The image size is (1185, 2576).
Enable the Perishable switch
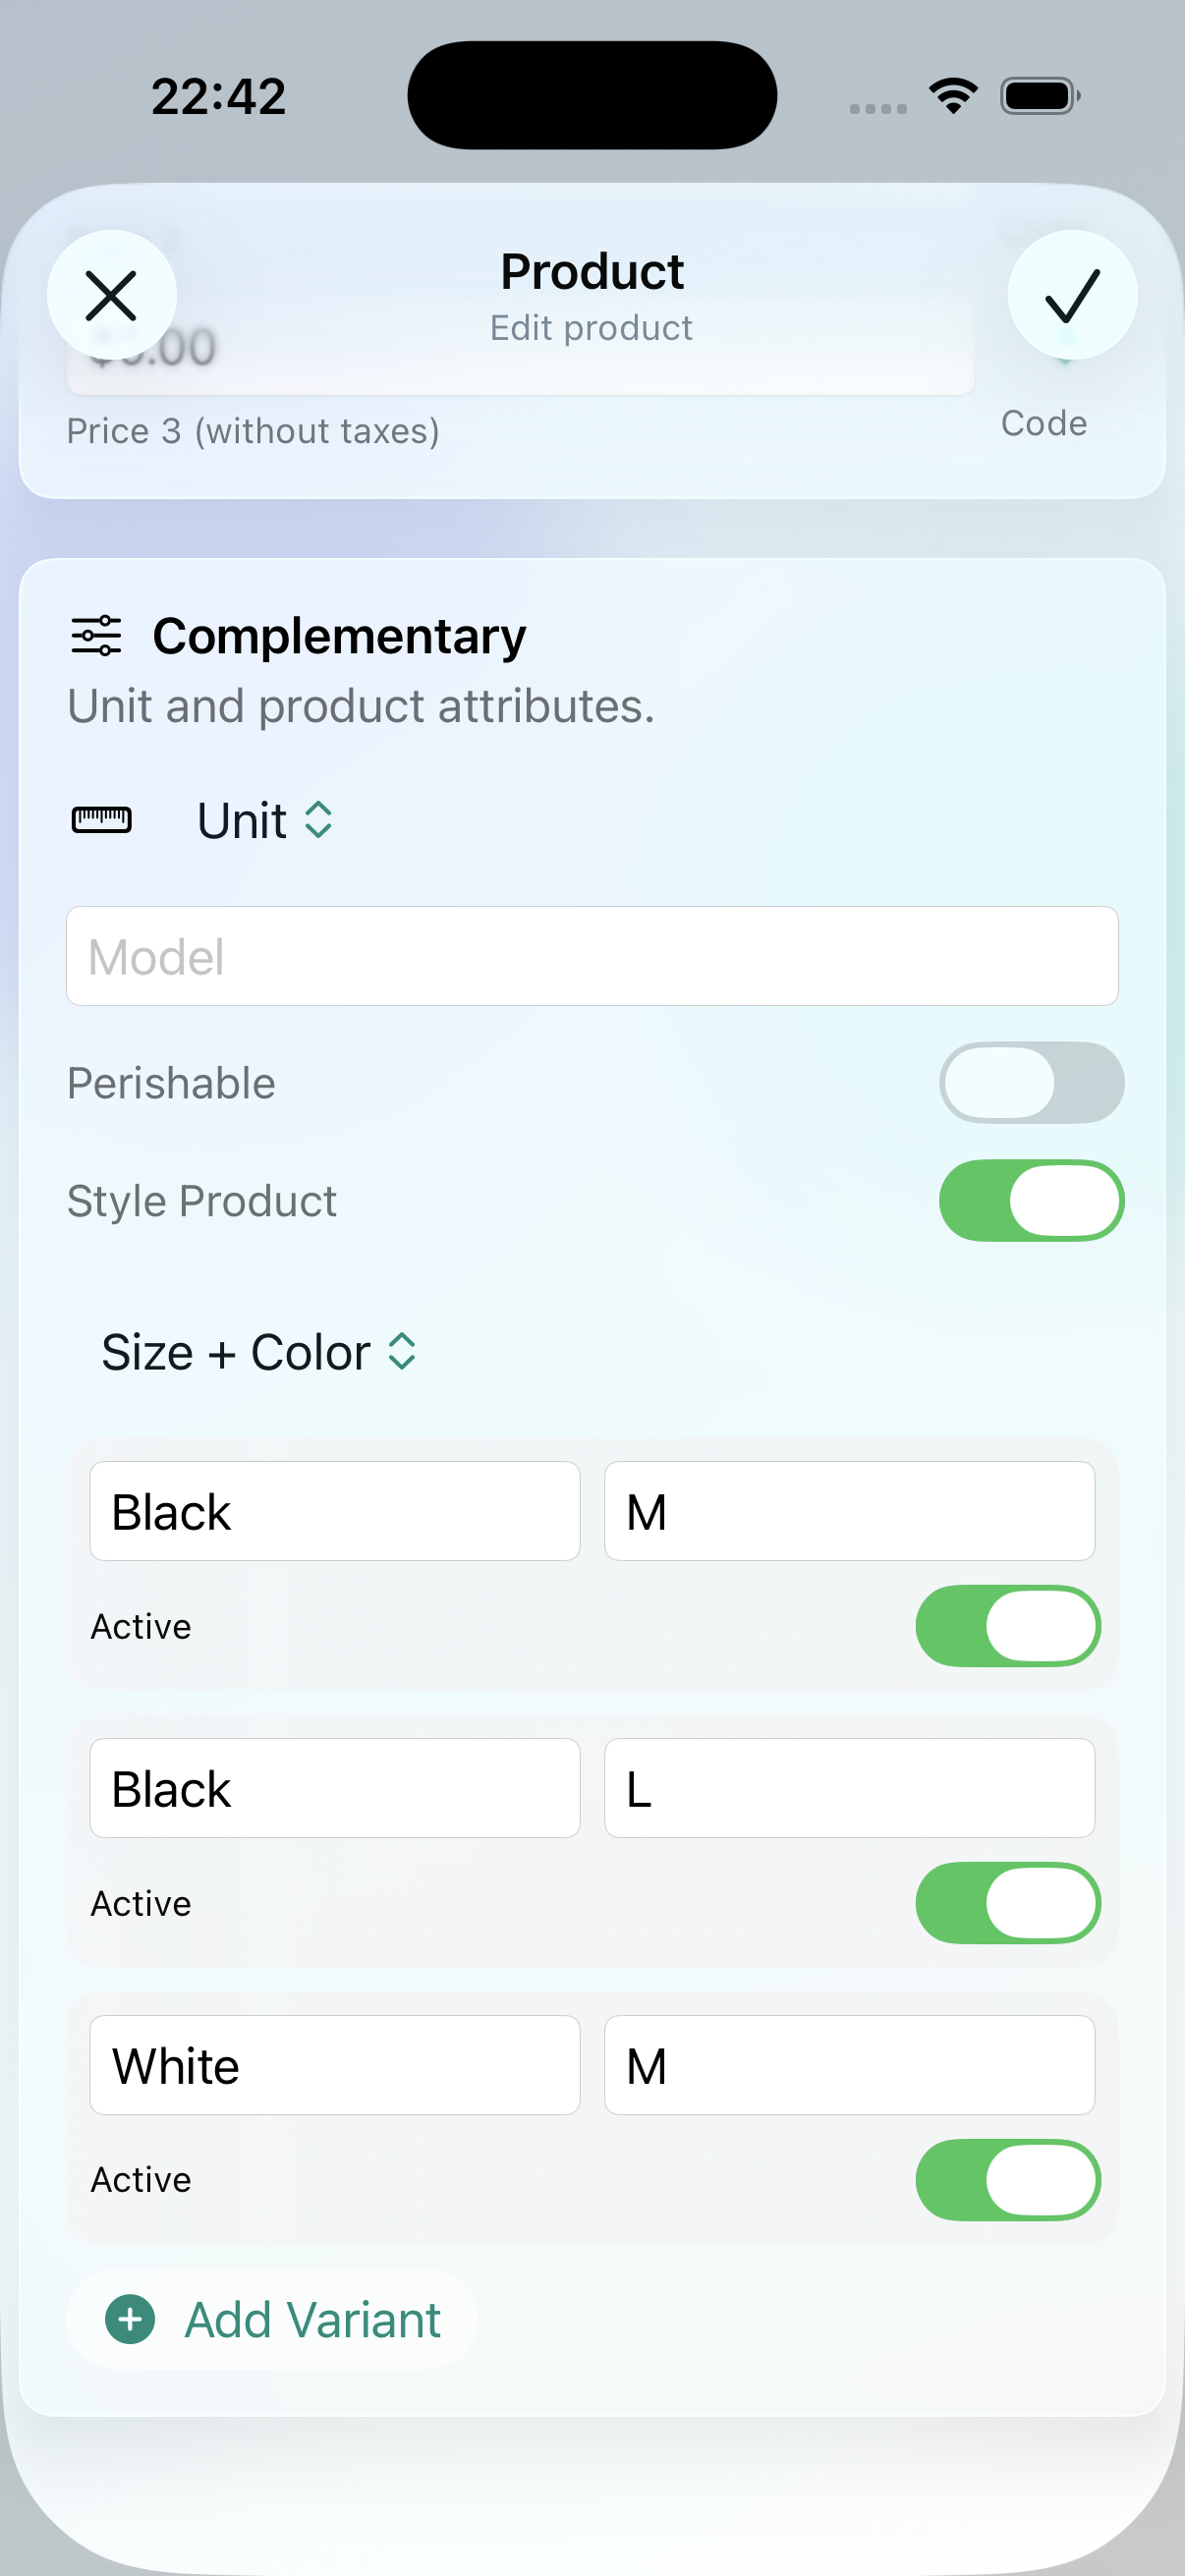(x=1031, y=1083)
